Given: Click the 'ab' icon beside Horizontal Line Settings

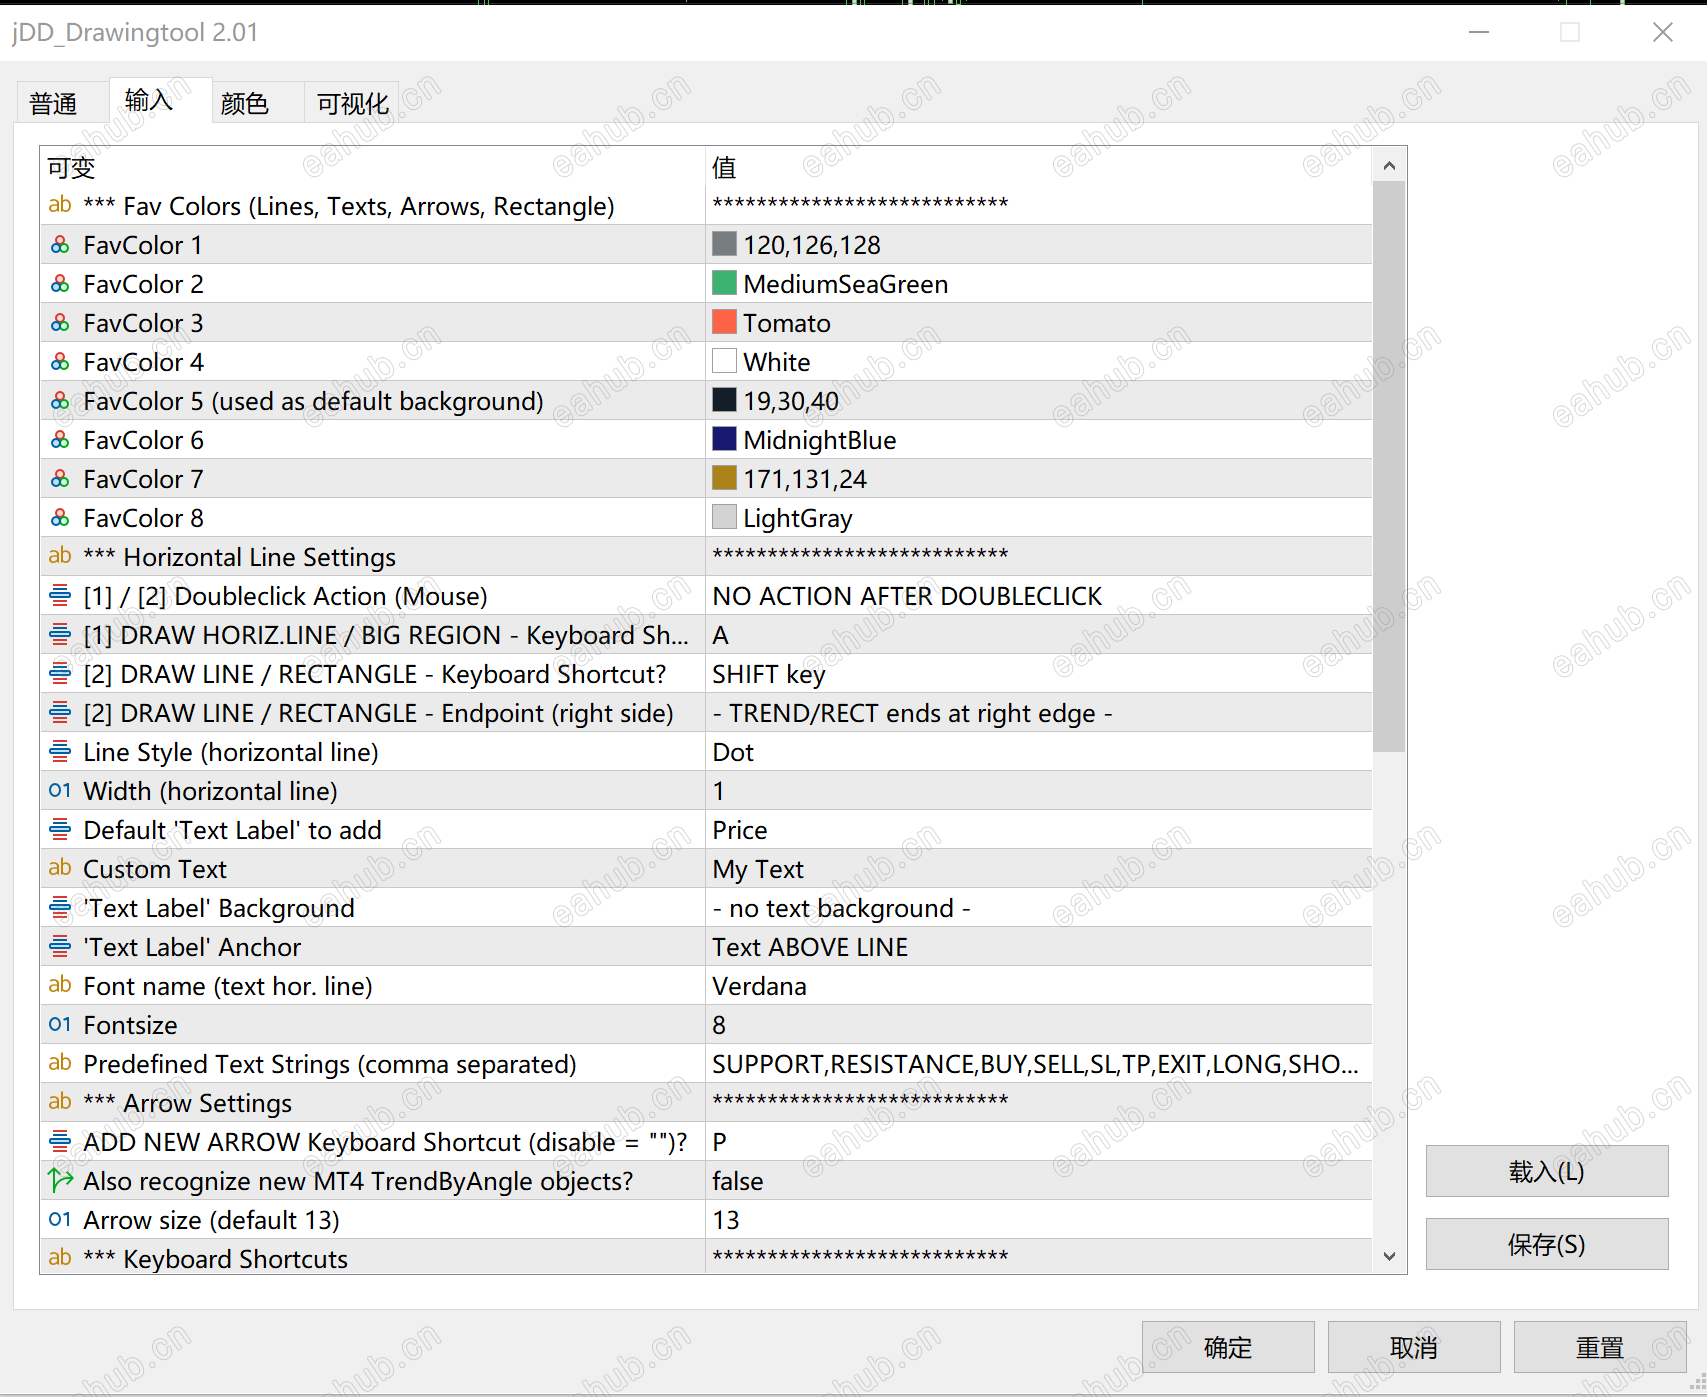Looking at the screenshot, I should [x=60, y=556].
